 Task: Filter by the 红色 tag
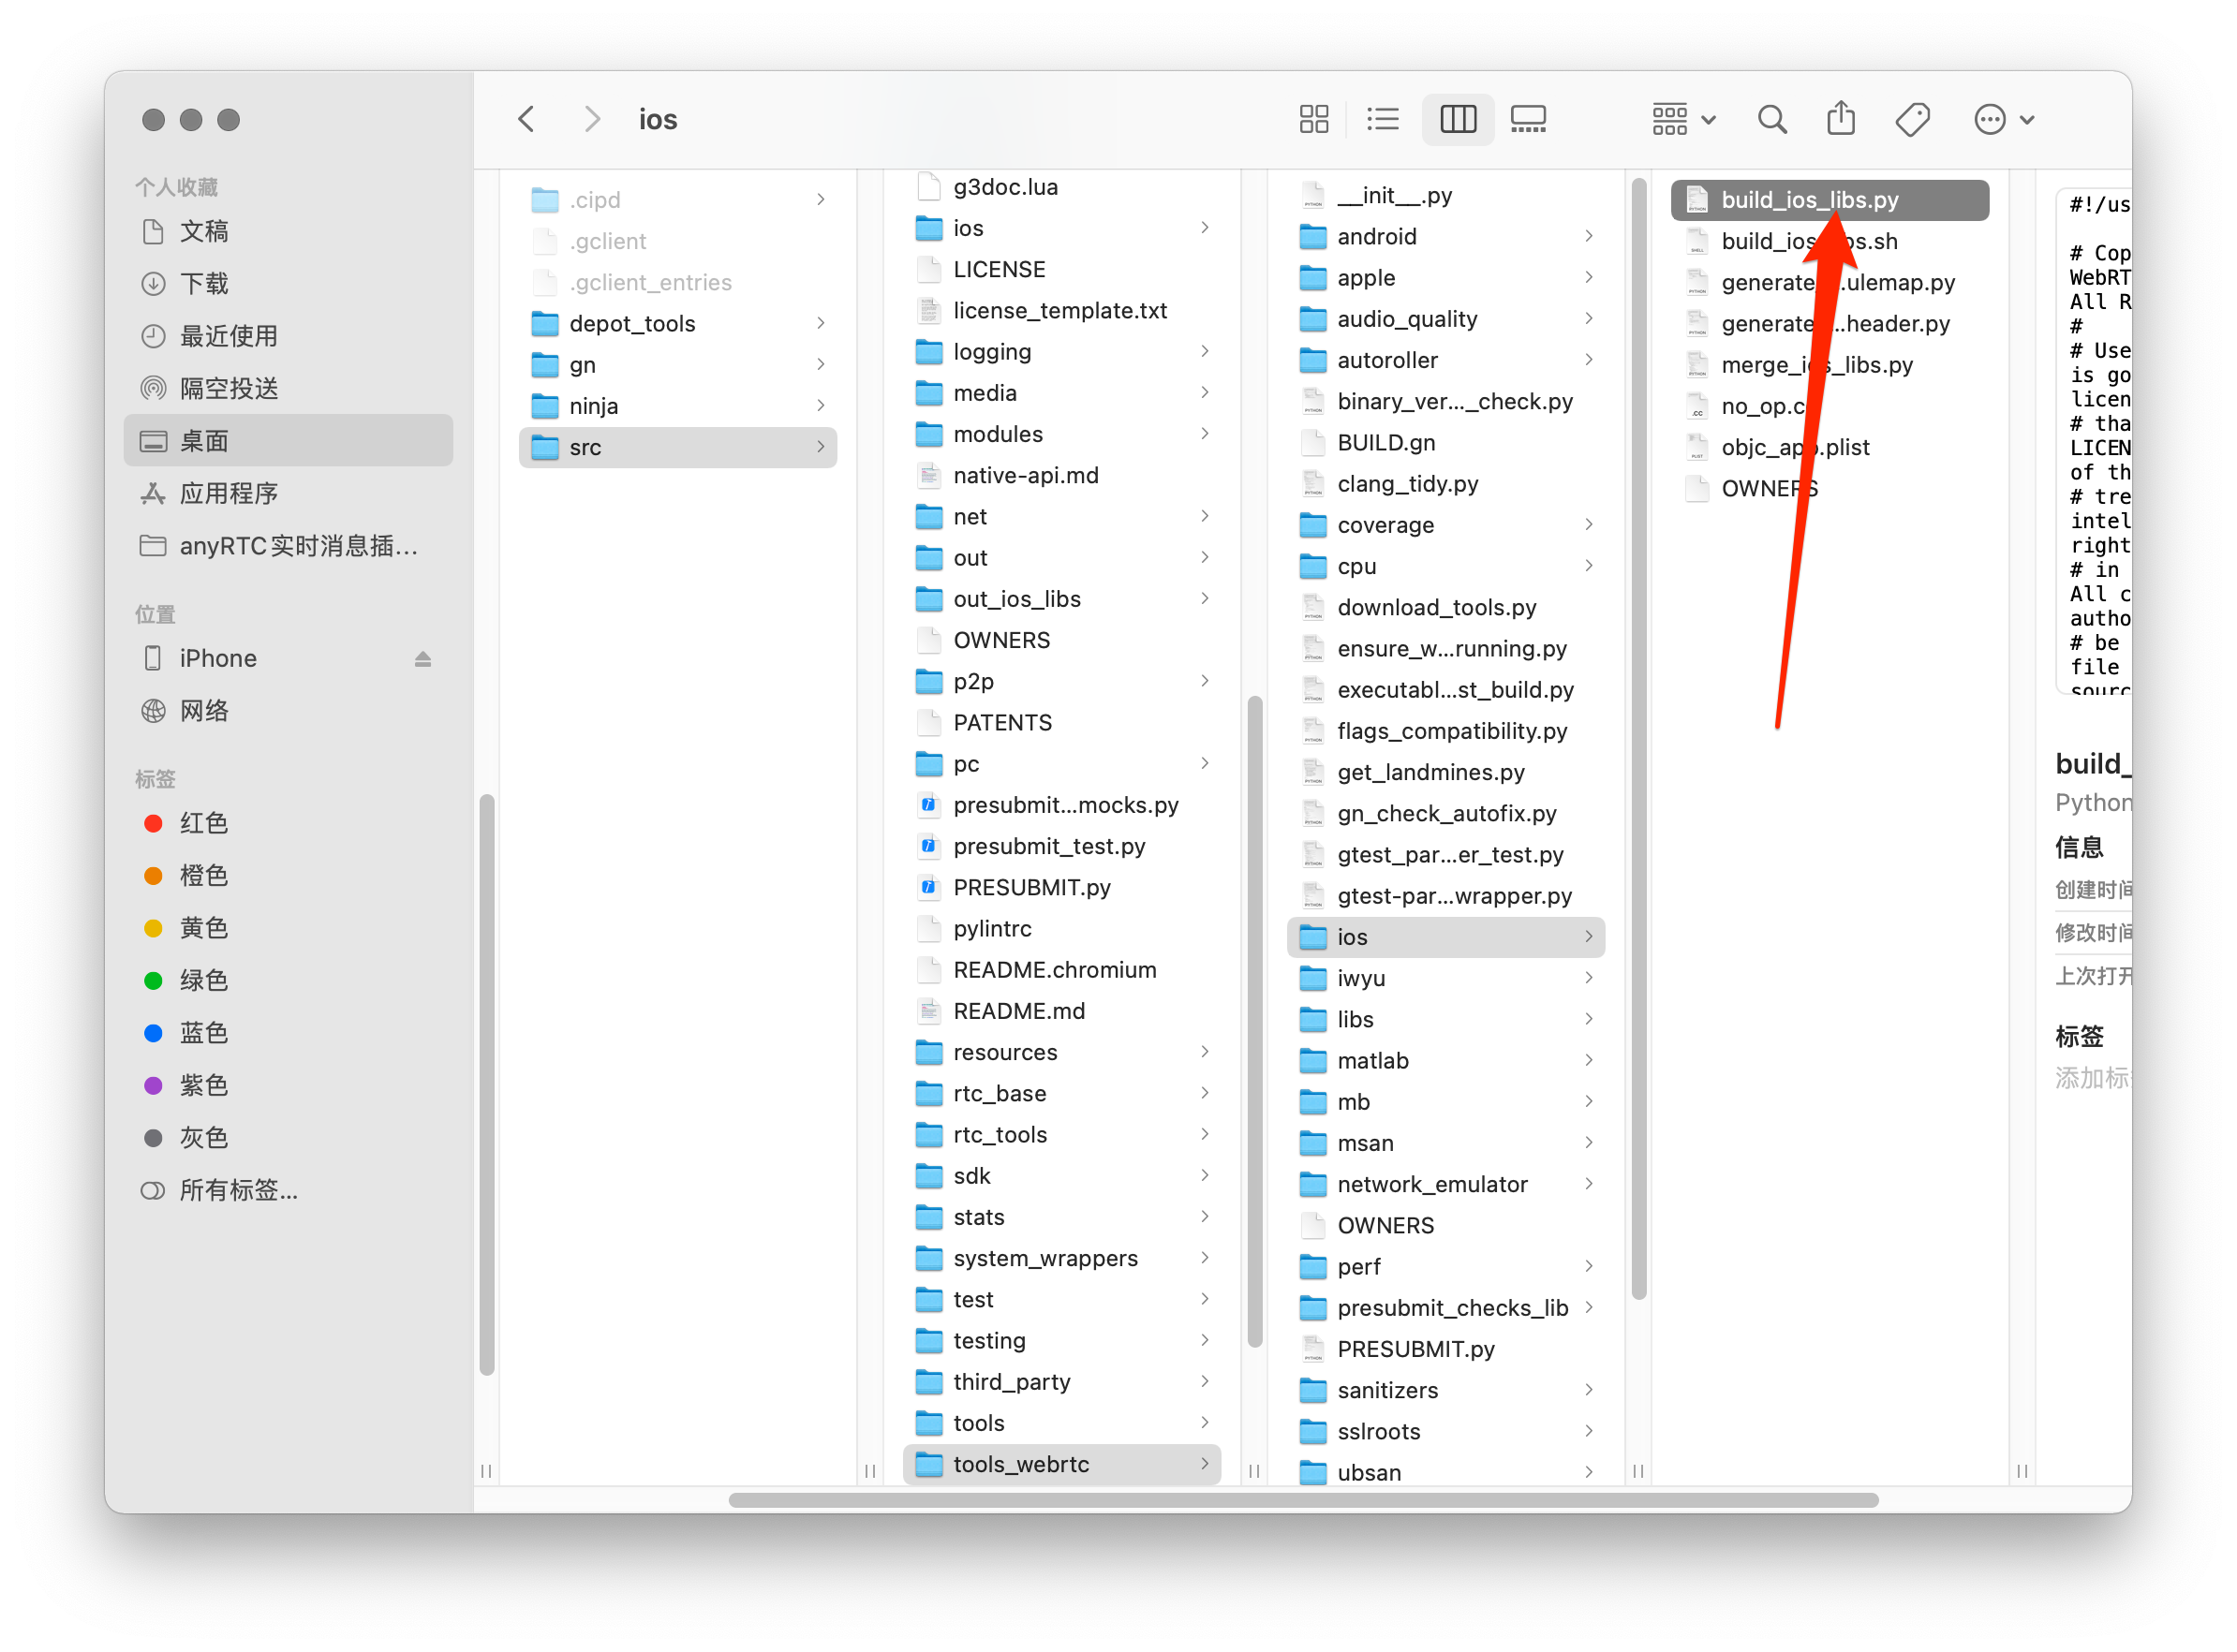click(288, 823)
